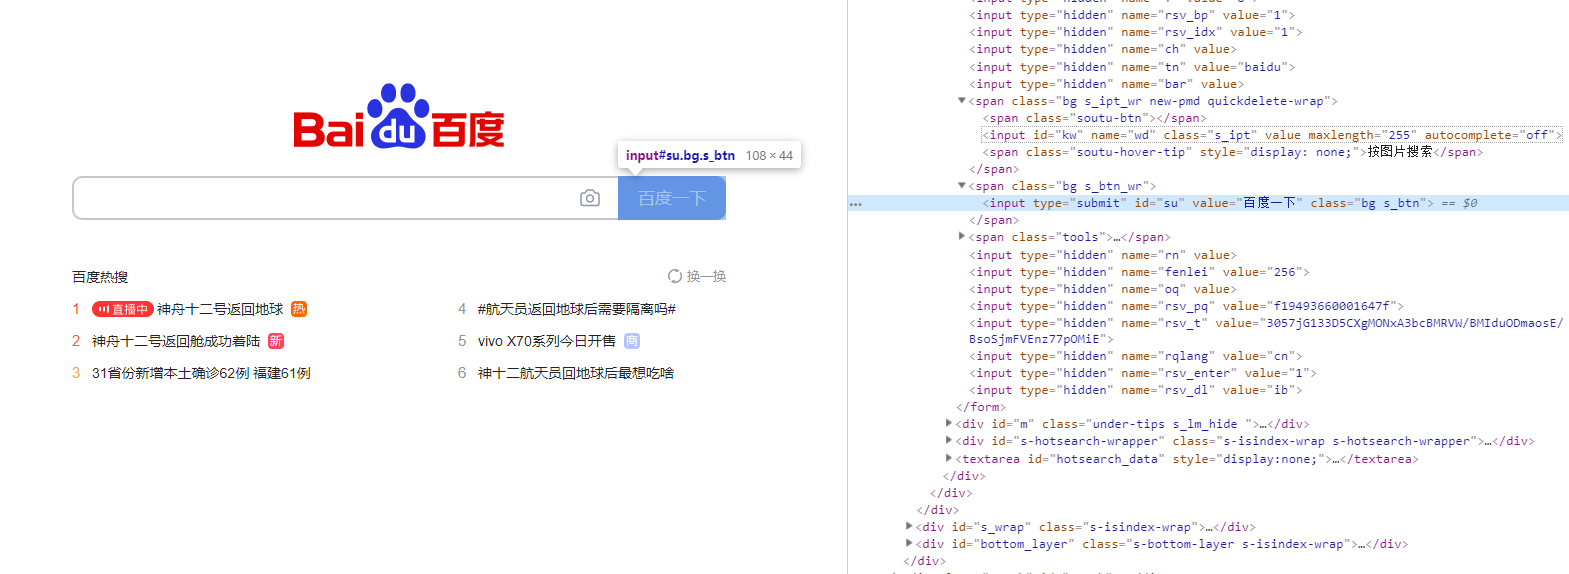This screenshot has width=1569, height=574.
Task: Click the refresh icon beside 换一换
Action: click(x=675, y=276)
